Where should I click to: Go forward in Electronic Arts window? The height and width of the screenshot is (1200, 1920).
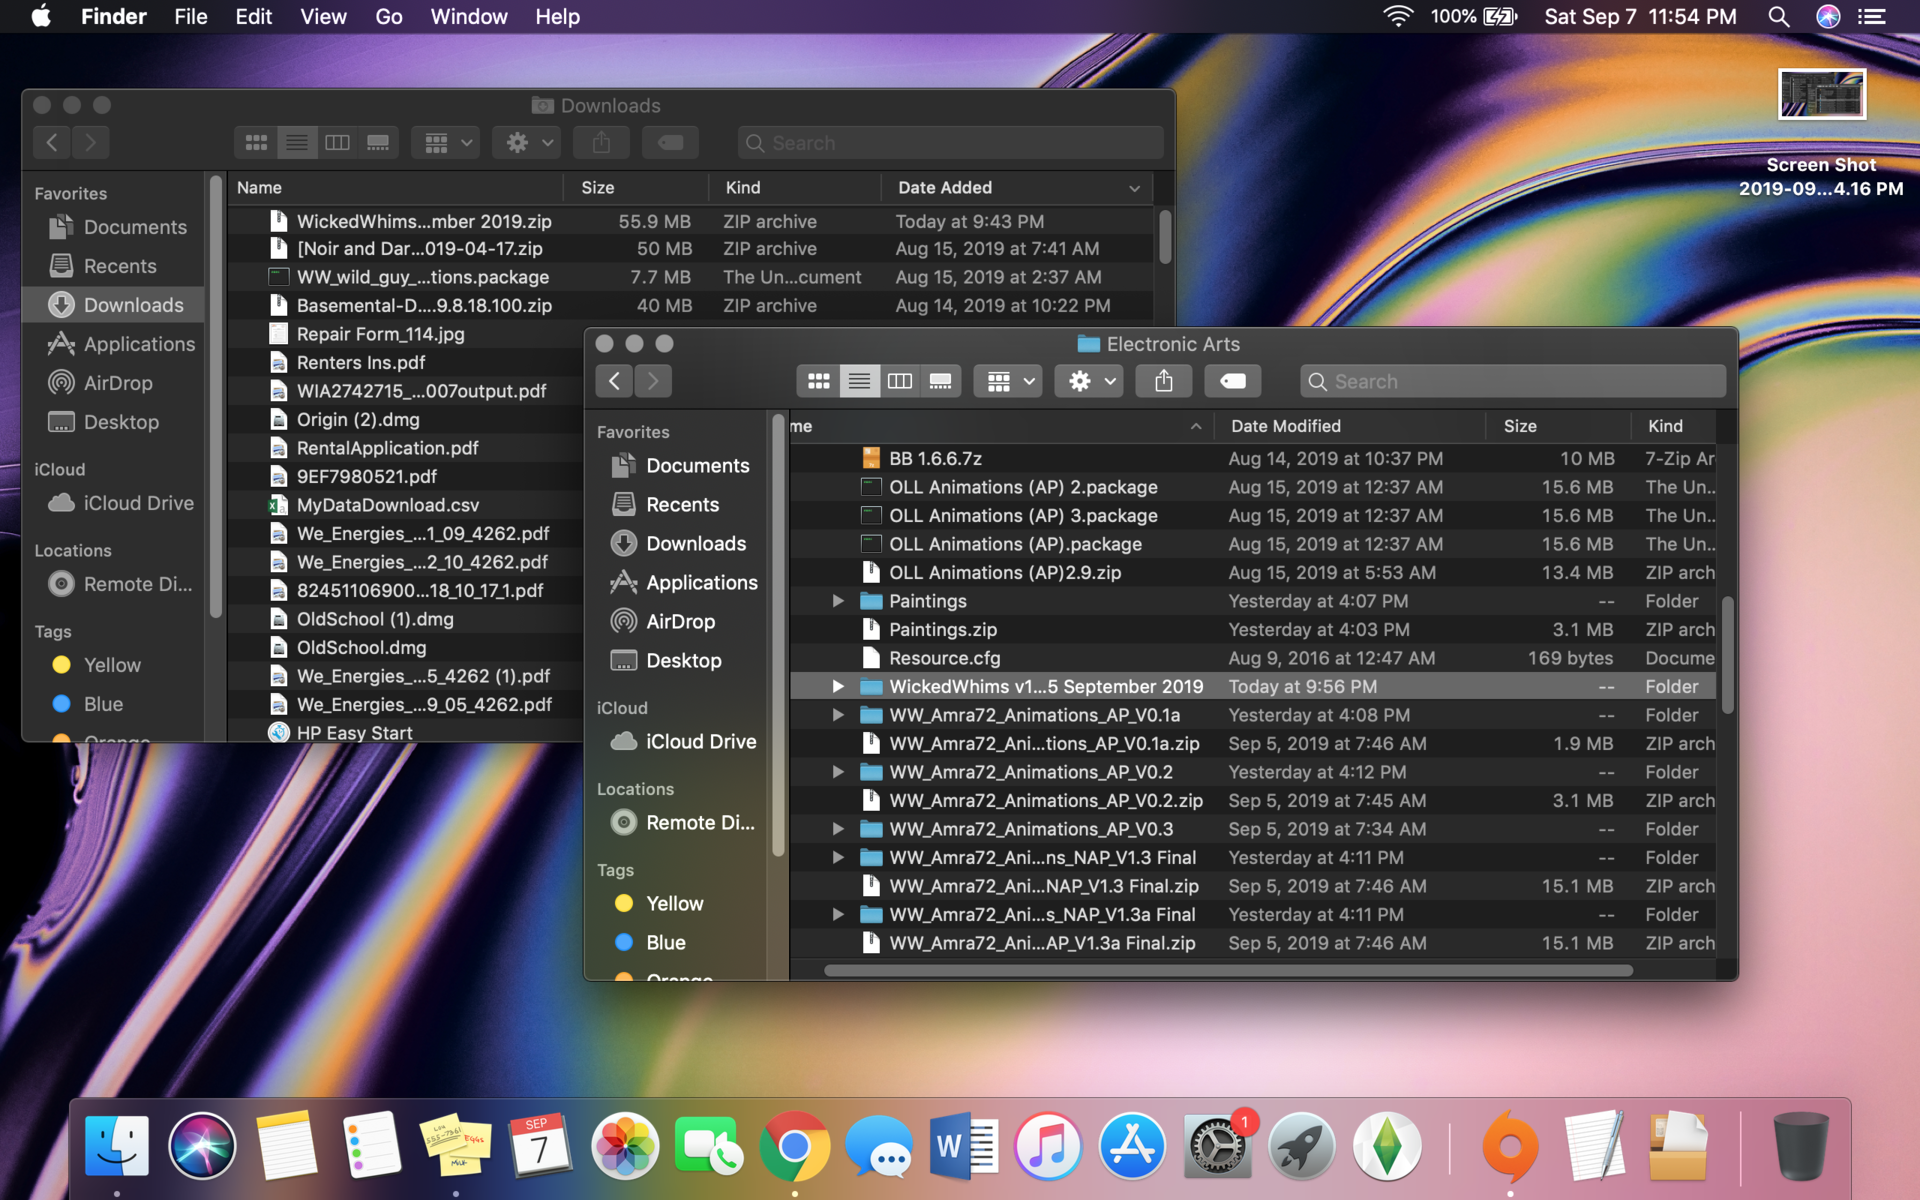click(653, 381)
